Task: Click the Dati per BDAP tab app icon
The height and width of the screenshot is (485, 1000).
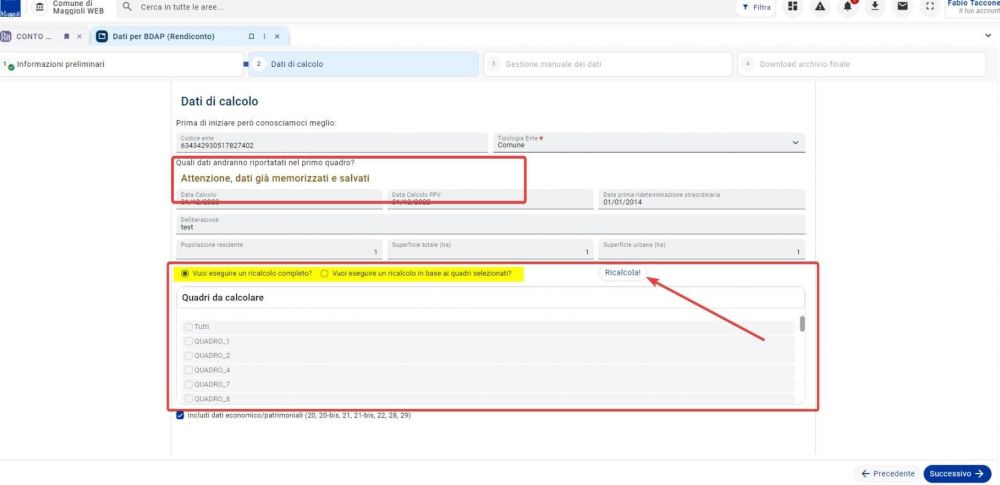Action: [x=101, y=36]
